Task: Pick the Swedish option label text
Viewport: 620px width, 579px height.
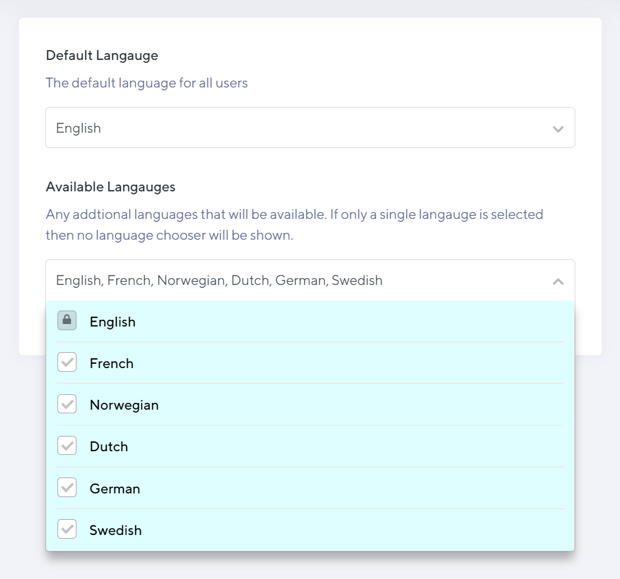Action: (115, 531)
